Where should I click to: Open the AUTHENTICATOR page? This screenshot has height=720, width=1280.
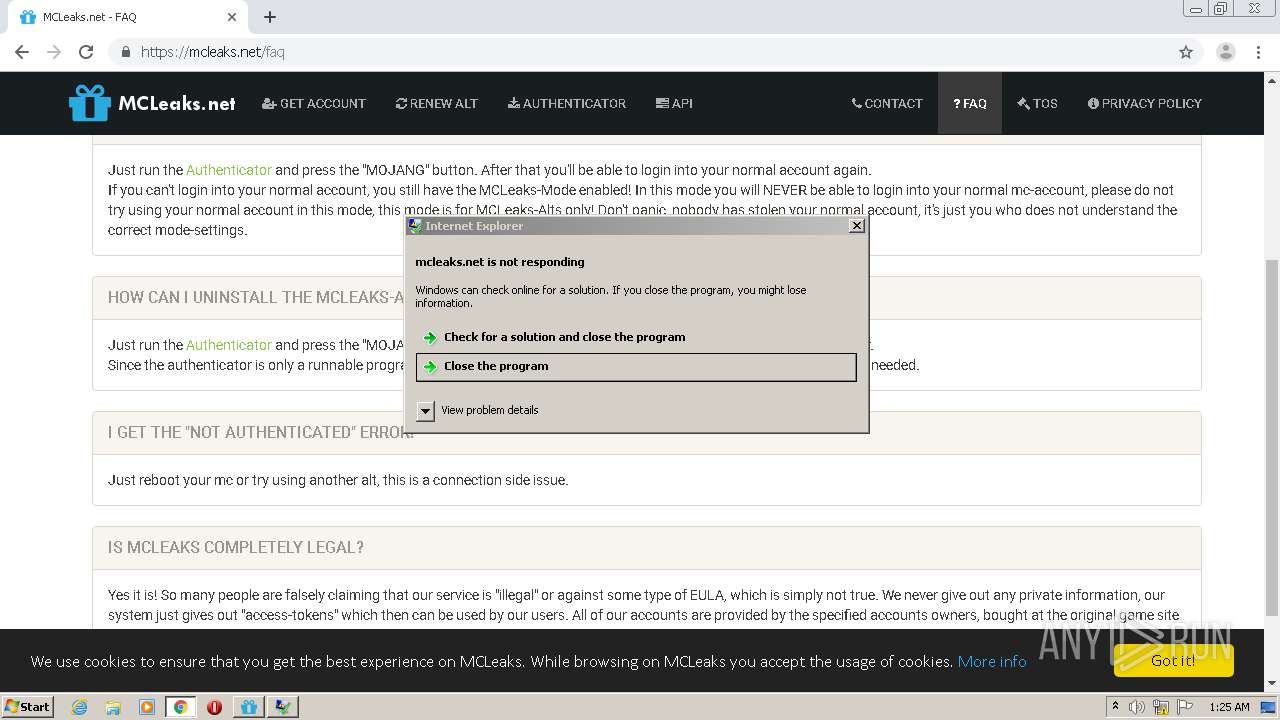pos(567,103)
